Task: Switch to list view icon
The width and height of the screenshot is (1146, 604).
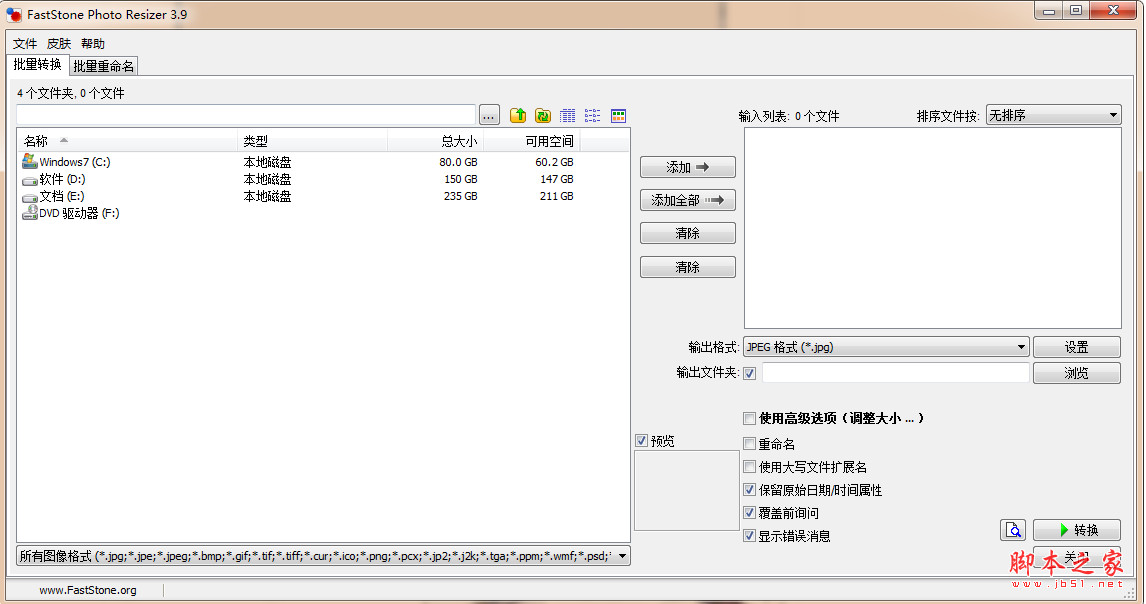Action: 593,116
